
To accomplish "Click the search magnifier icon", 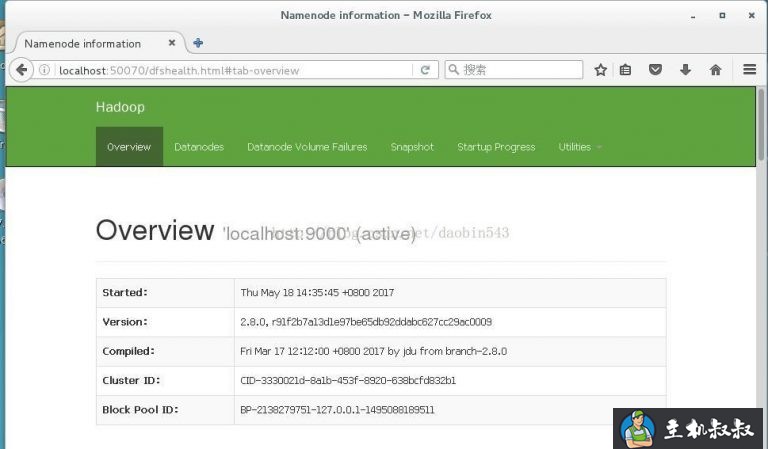I will tap(454, 70).
